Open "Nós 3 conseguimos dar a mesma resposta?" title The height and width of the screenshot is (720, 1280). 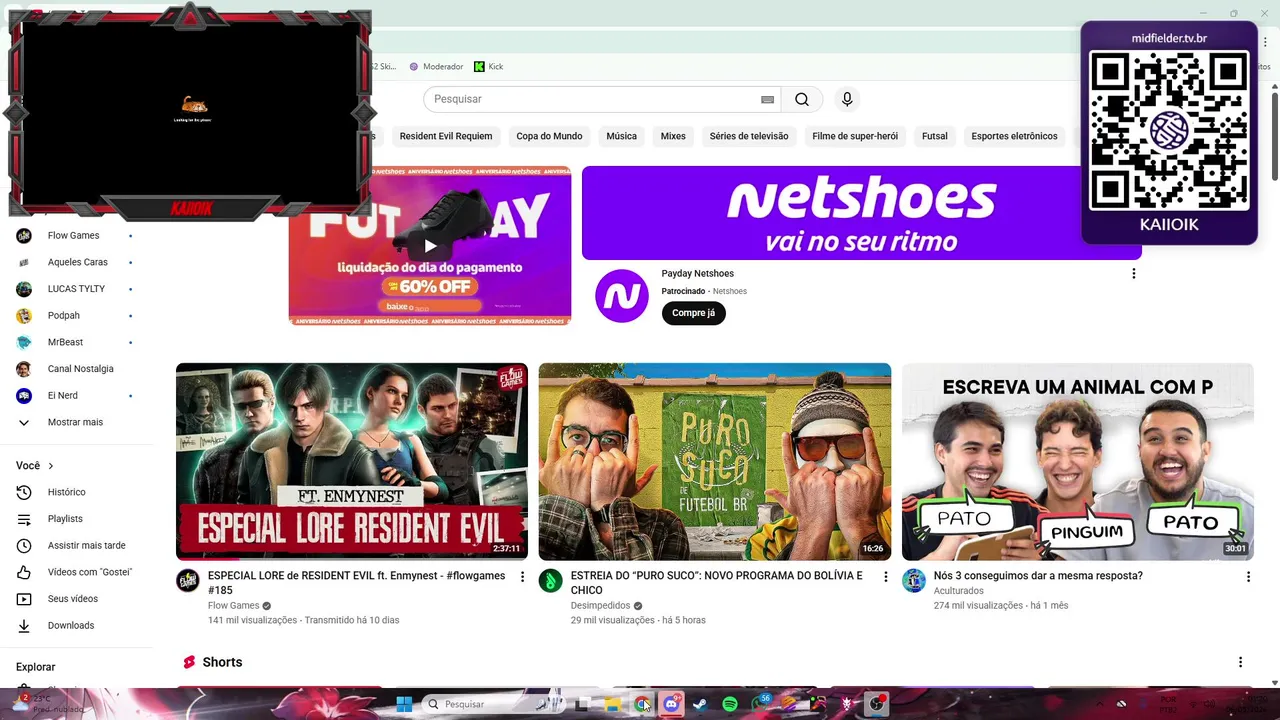coord(1038,576)
